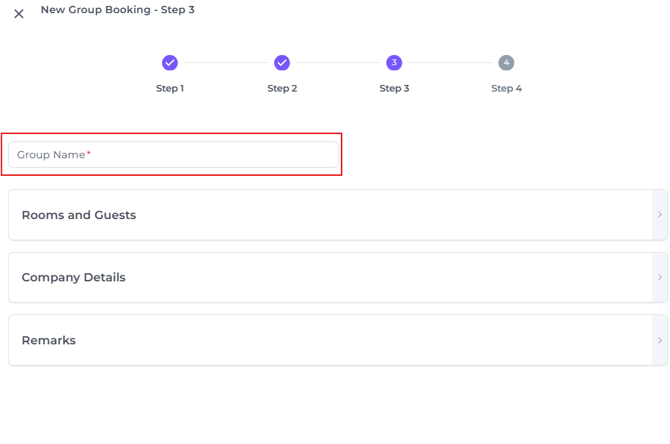
Task: Close the New Group Booking dialog
Action: (x=19, y=14)
